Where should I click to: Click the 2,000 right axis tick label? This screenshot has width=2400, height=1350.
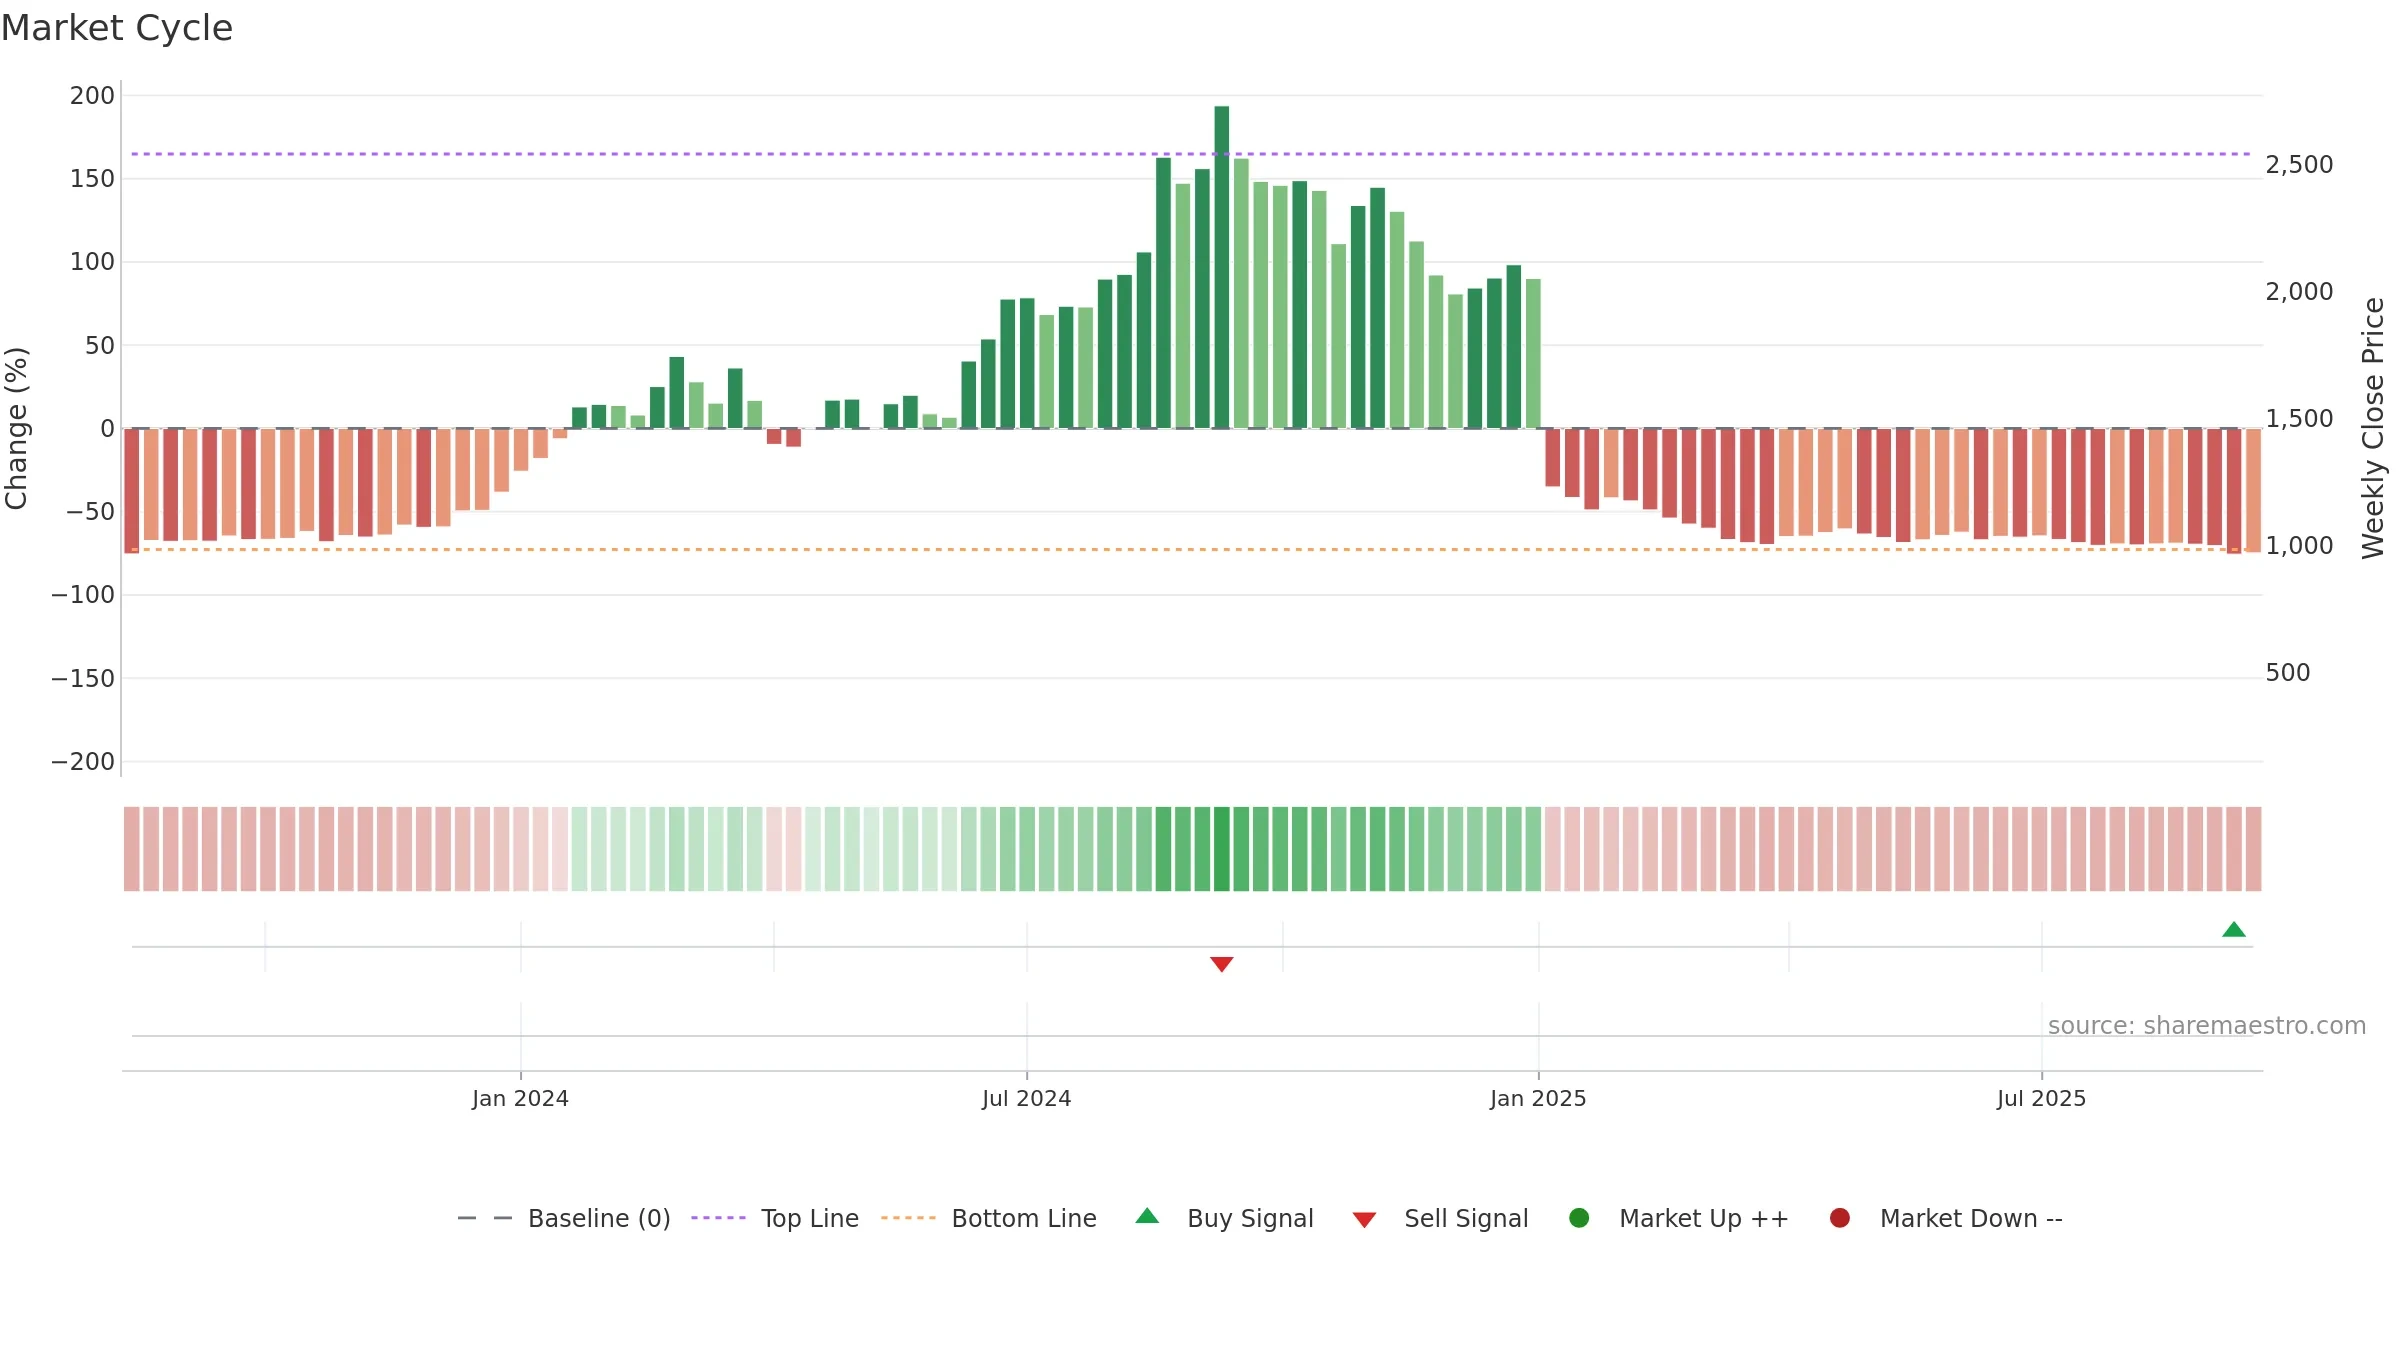2299,292
